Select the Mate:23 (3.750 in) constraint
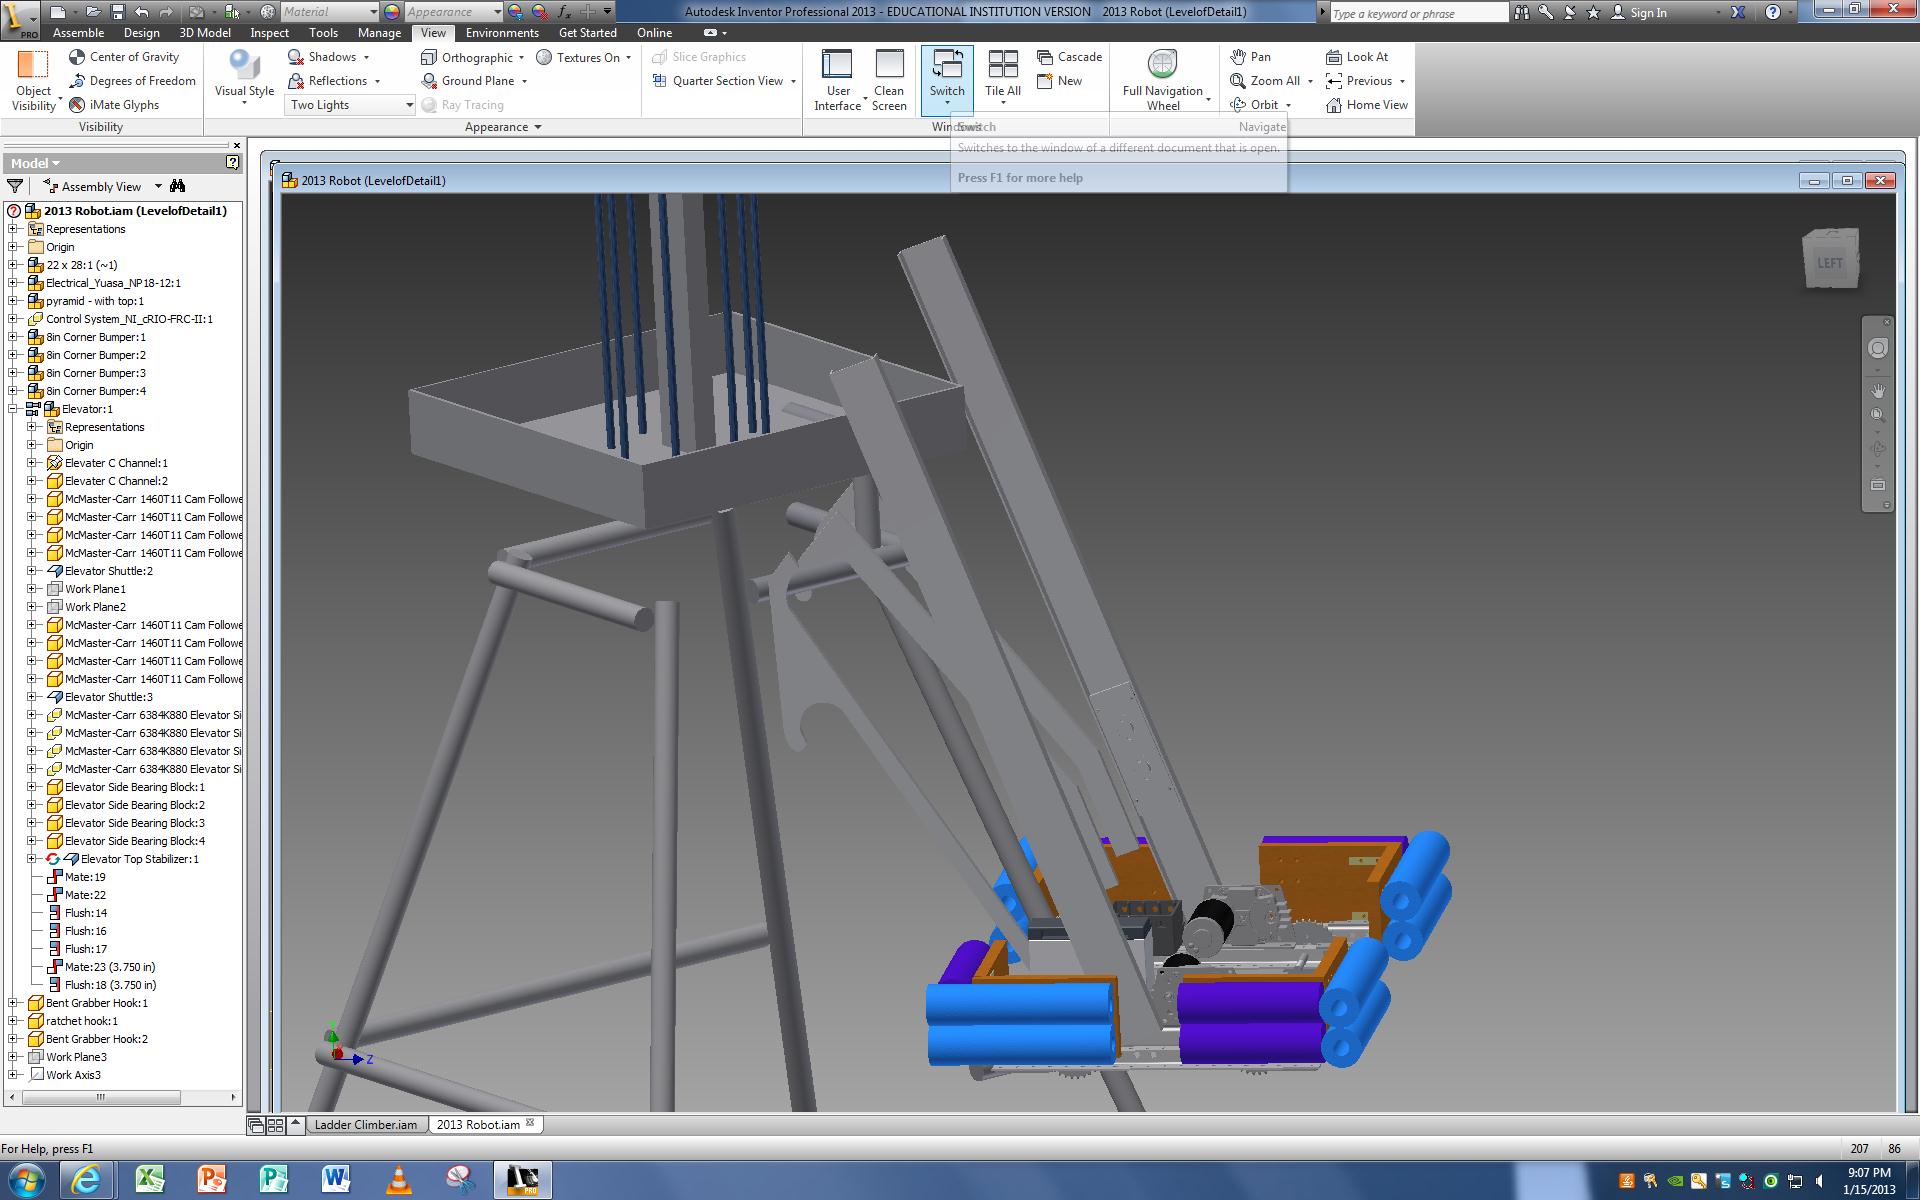 pos(110,967)
